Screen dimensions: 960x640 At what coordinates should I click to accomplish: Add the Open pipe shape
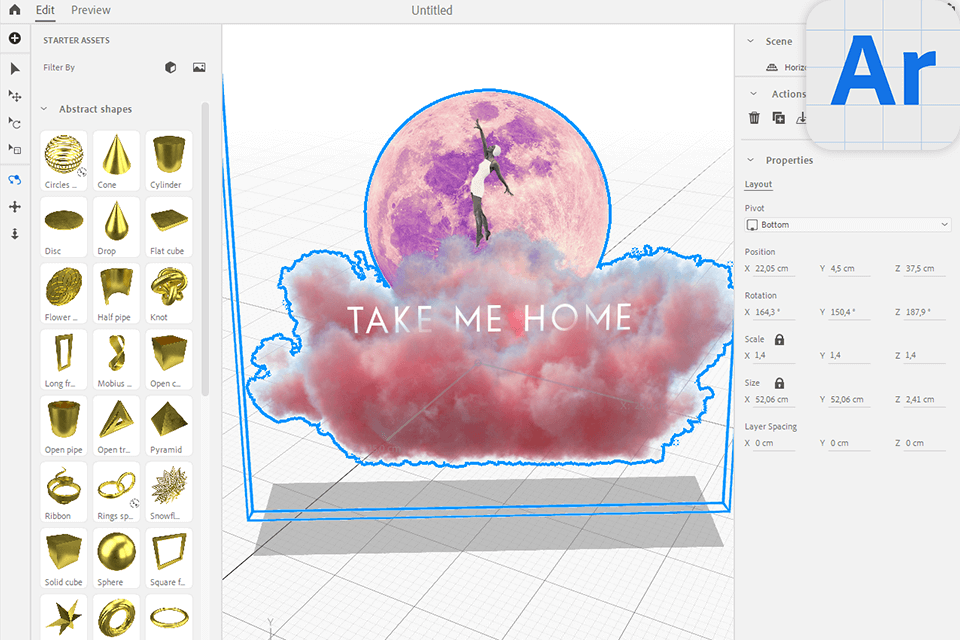click(x=64, y=425)
